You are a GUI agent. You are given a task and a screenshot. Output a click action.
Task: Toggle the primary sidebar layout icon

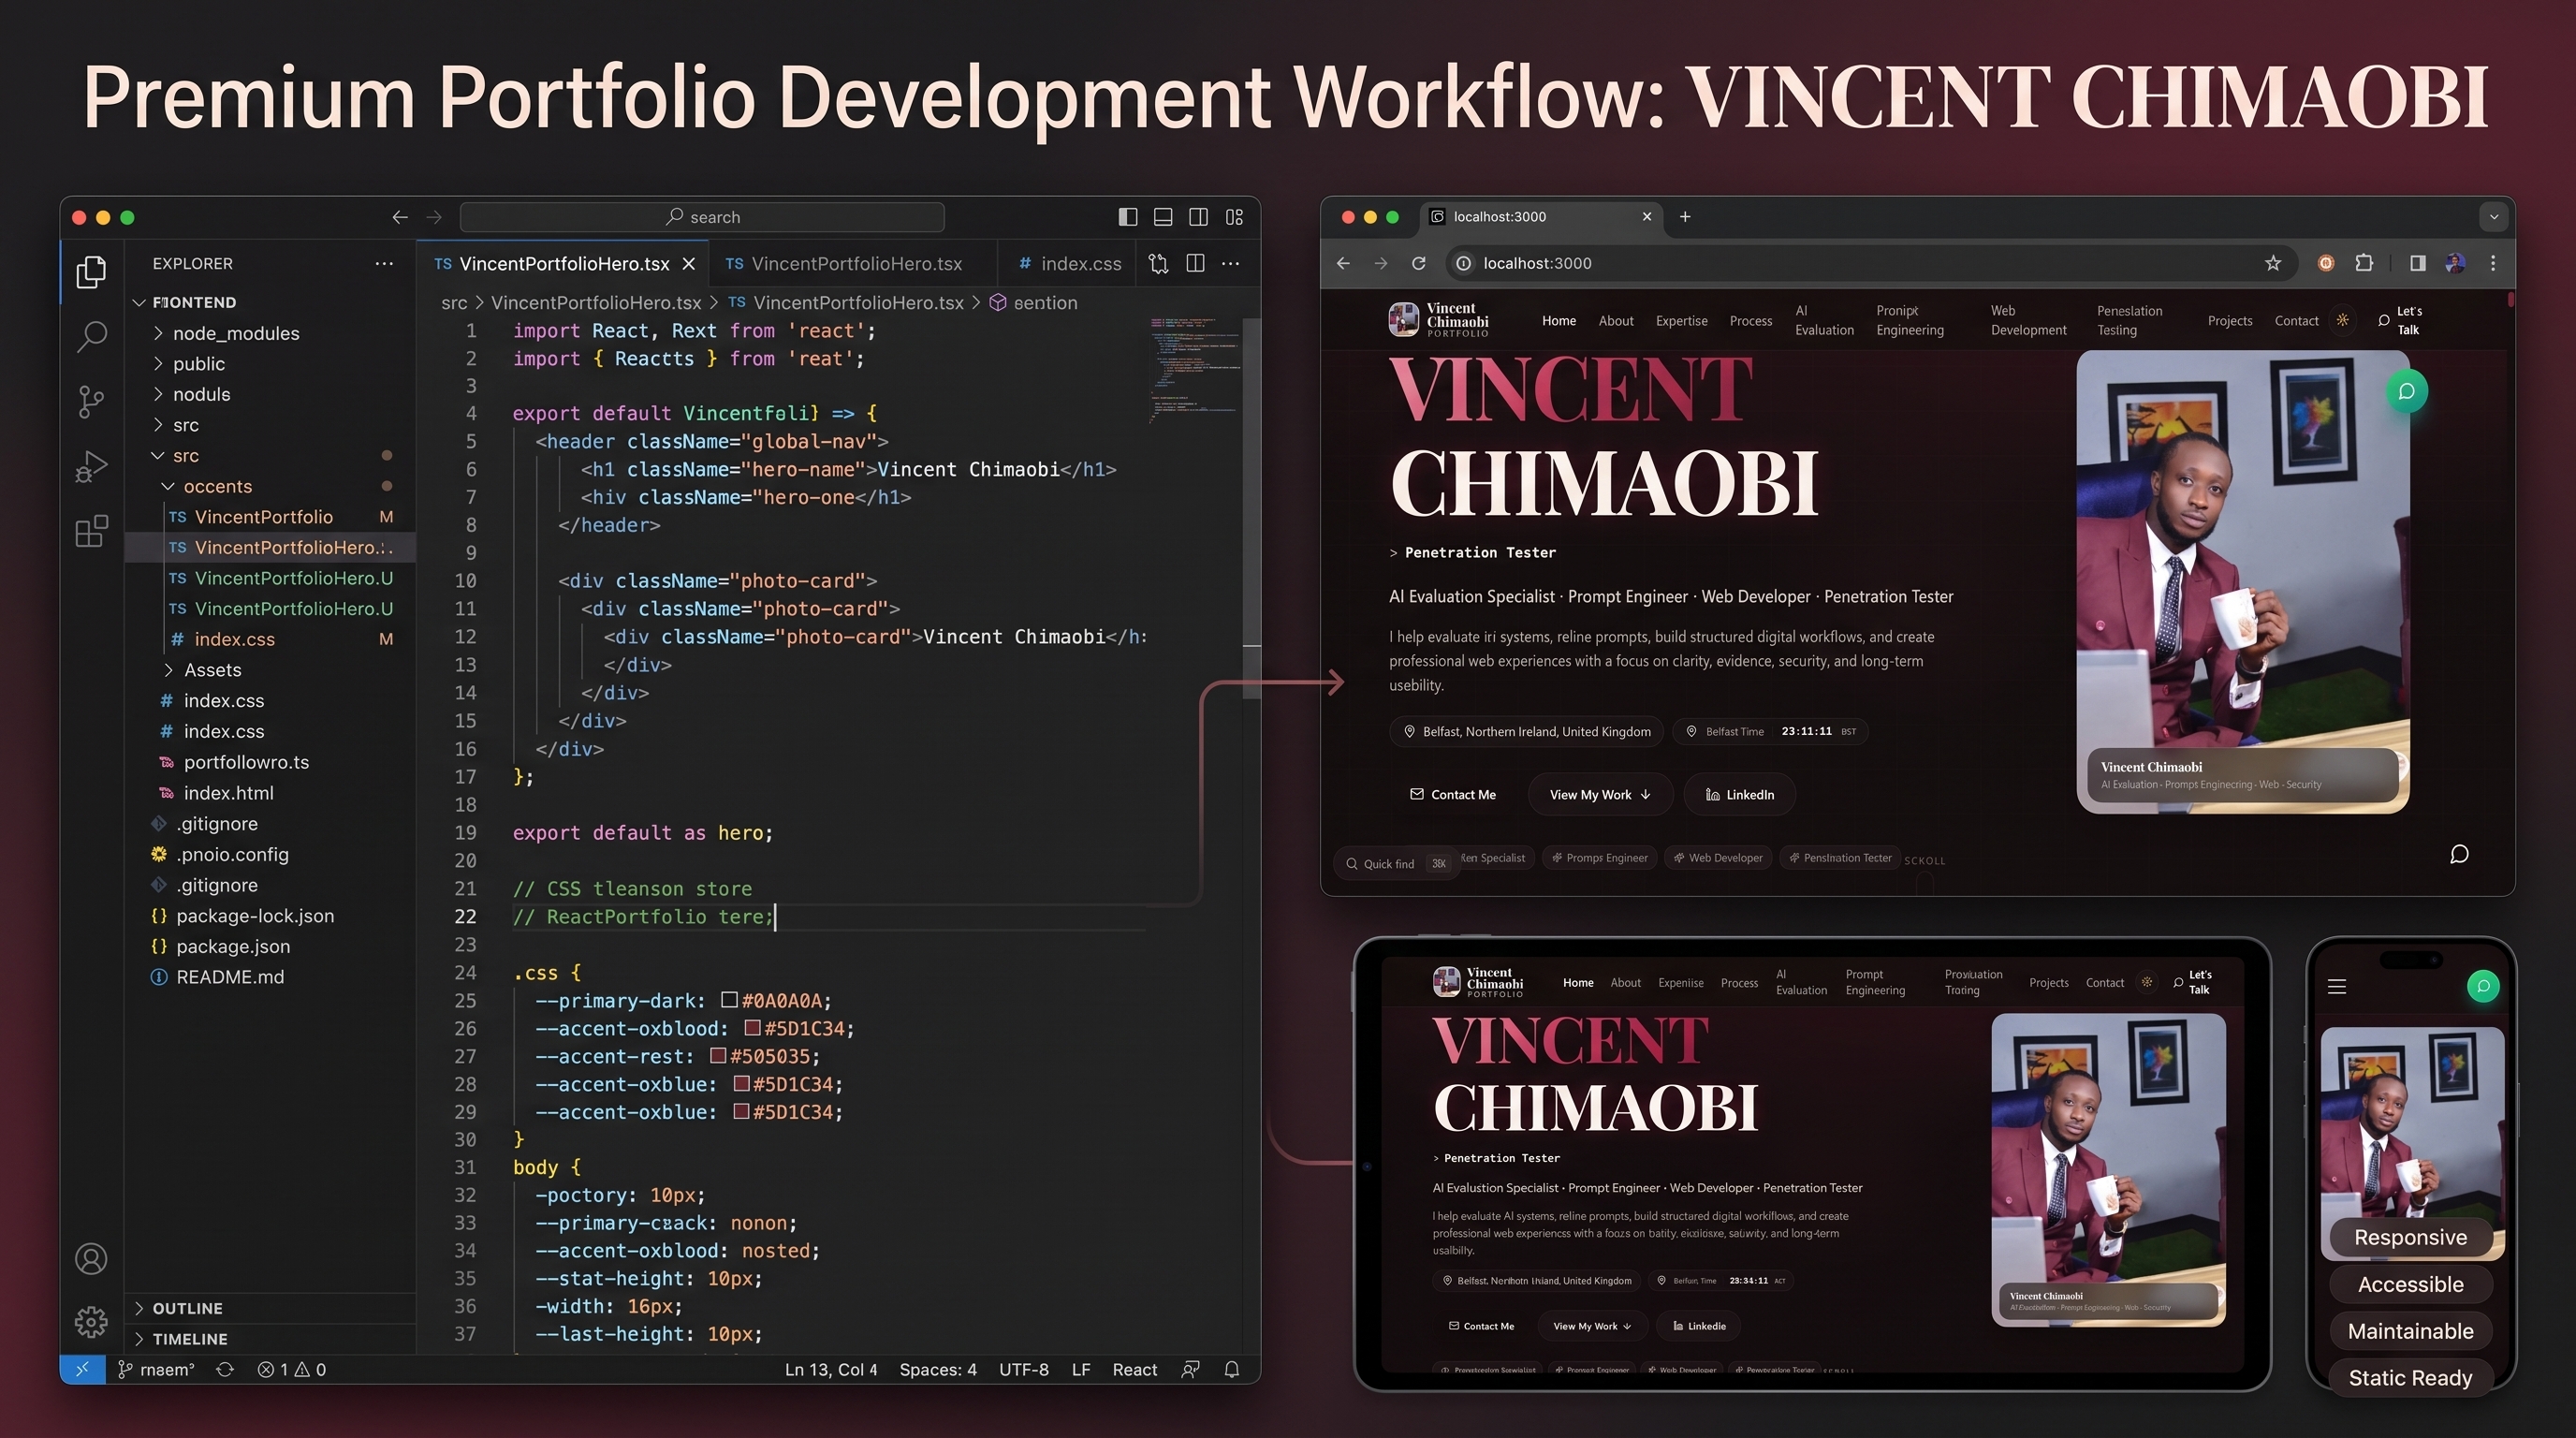pos(1127,217)
